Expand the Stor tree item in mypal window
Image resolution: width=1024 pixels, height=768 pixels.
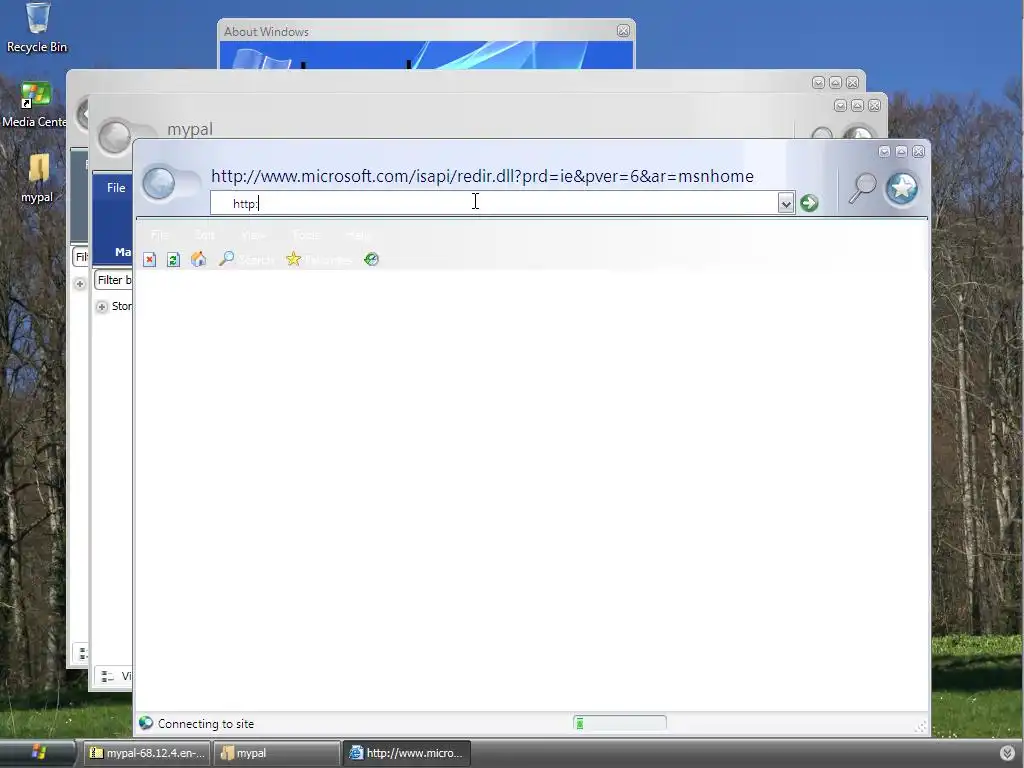[102, 307]
